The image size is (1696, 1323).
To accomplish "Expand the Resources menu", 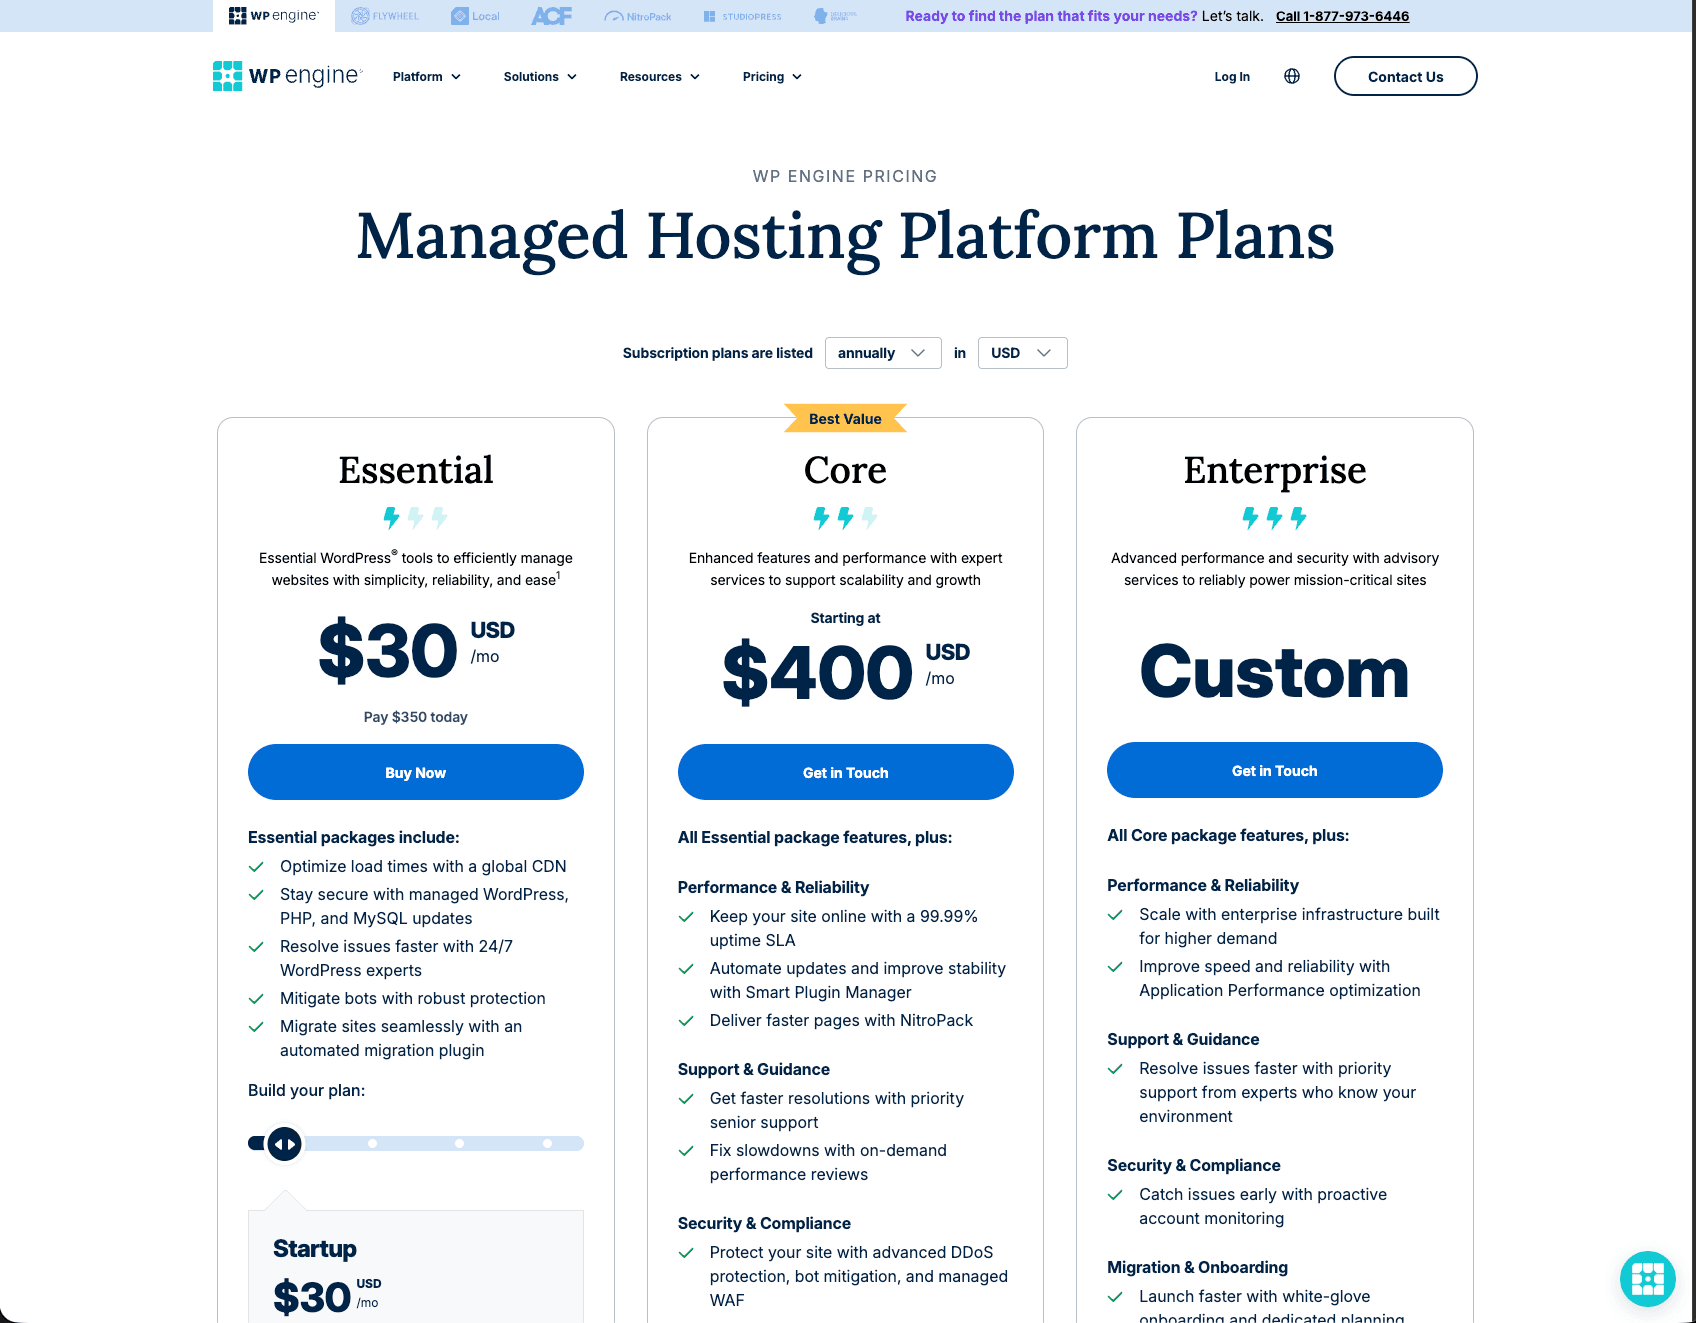I will pos(660,77).
